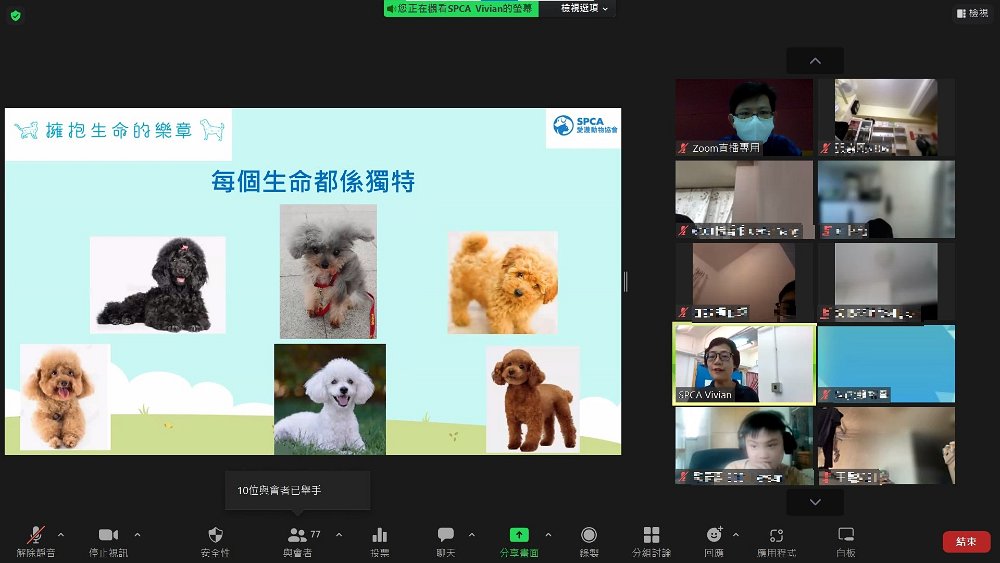Open the View (檢視) layout menu
Screen dimensions: 1000x563
coord(973,13)
